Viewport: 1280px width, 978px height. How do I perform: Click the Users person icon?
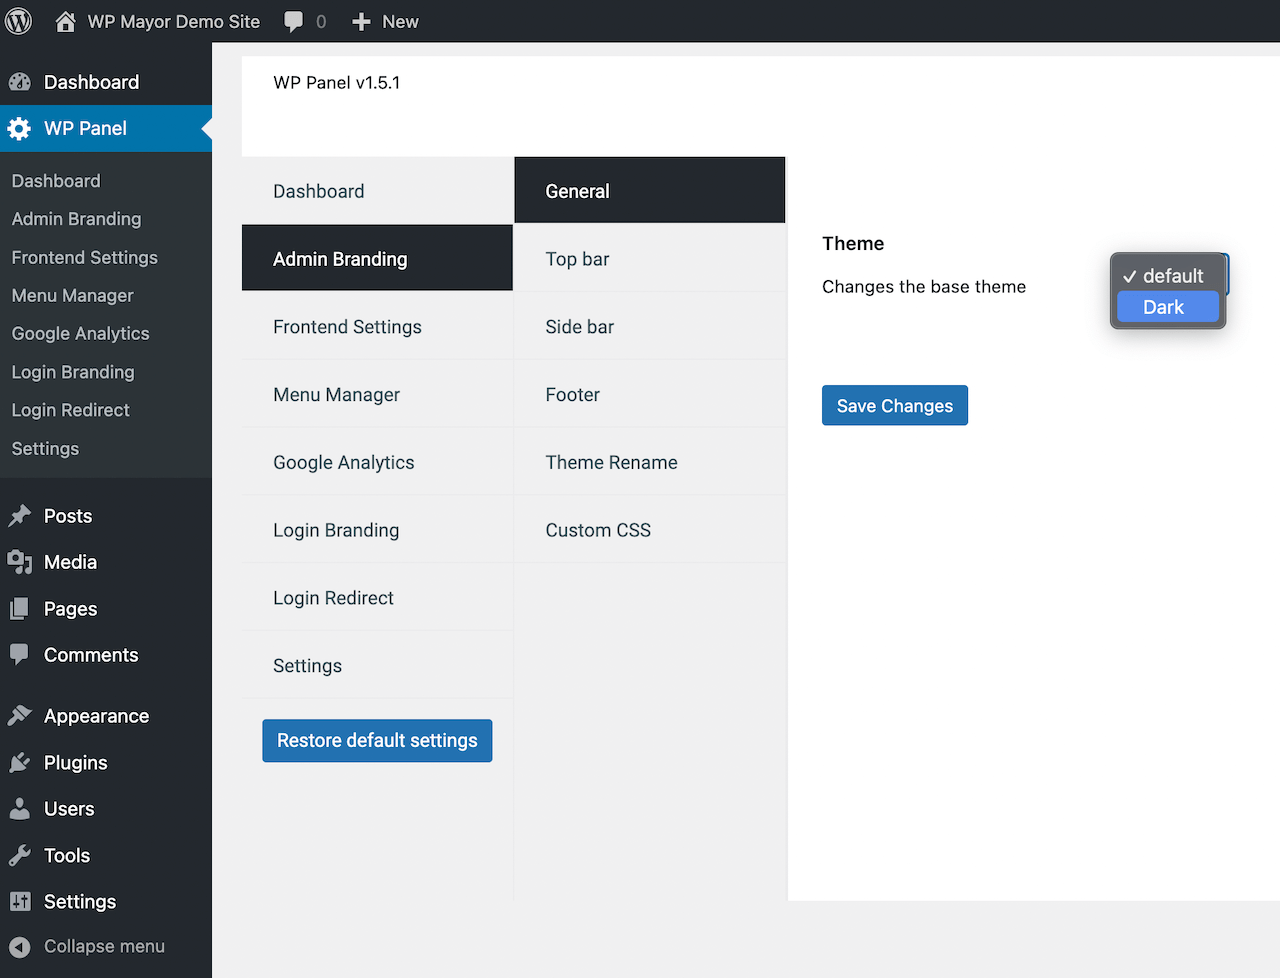[x=19, y=809]
